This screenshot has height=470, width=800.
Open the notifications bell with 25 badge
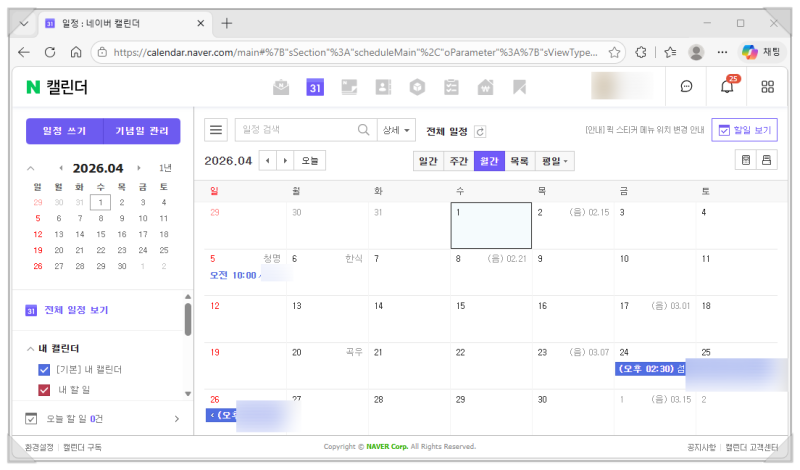coord(728,86)
